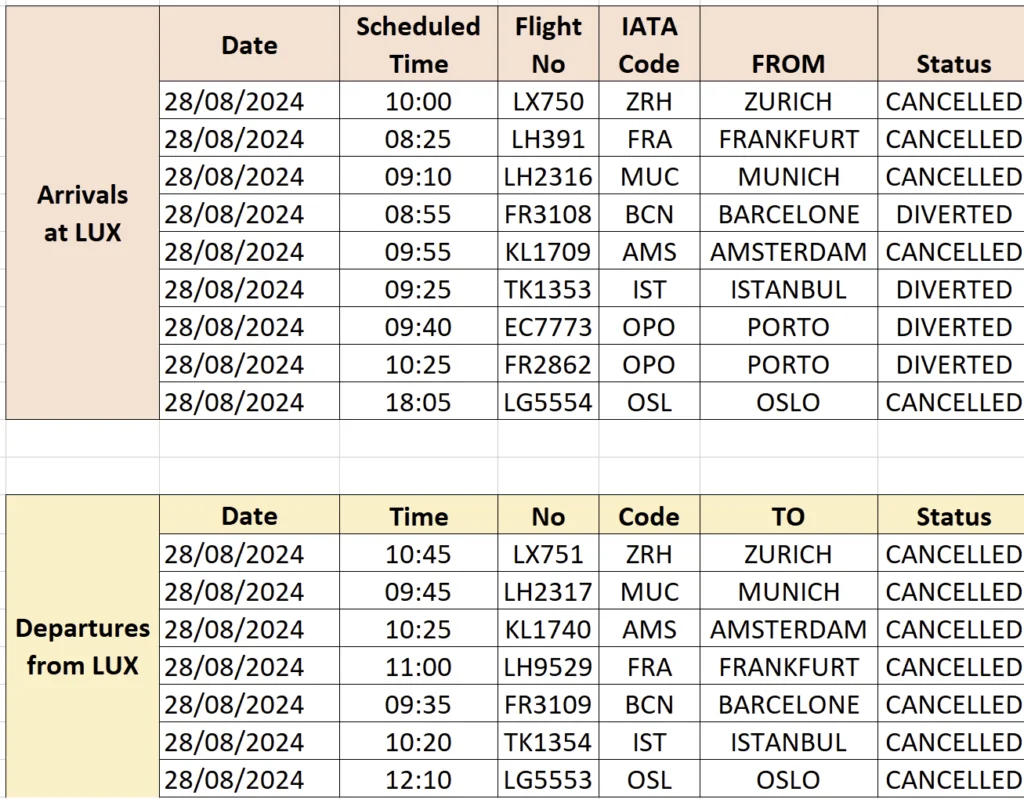Click the EC7773 flight number cell
1024x799 pixels.
click(x=548, y=327)
